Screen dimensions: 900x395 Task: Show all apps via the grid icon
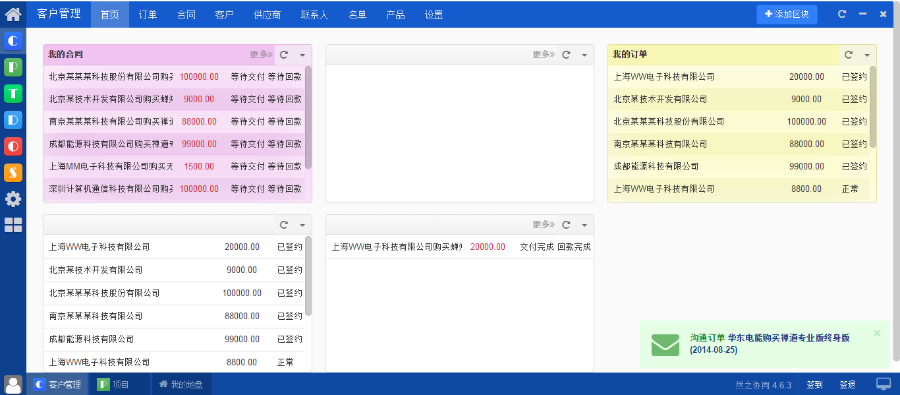click(x=13, y=225)
